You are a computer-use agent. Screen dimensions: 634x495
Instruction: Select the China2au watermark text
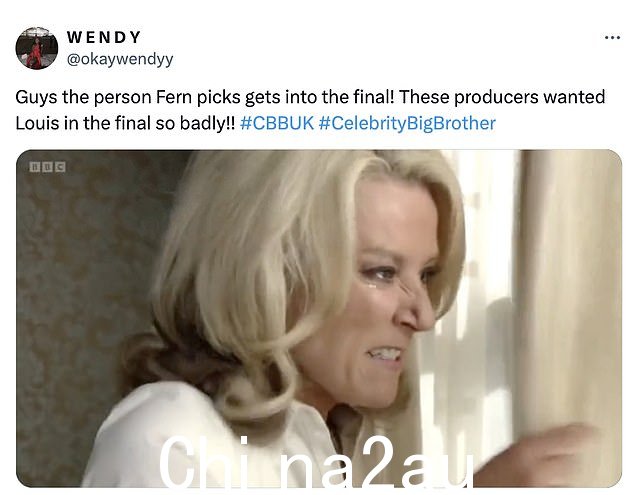pos(316,463)
